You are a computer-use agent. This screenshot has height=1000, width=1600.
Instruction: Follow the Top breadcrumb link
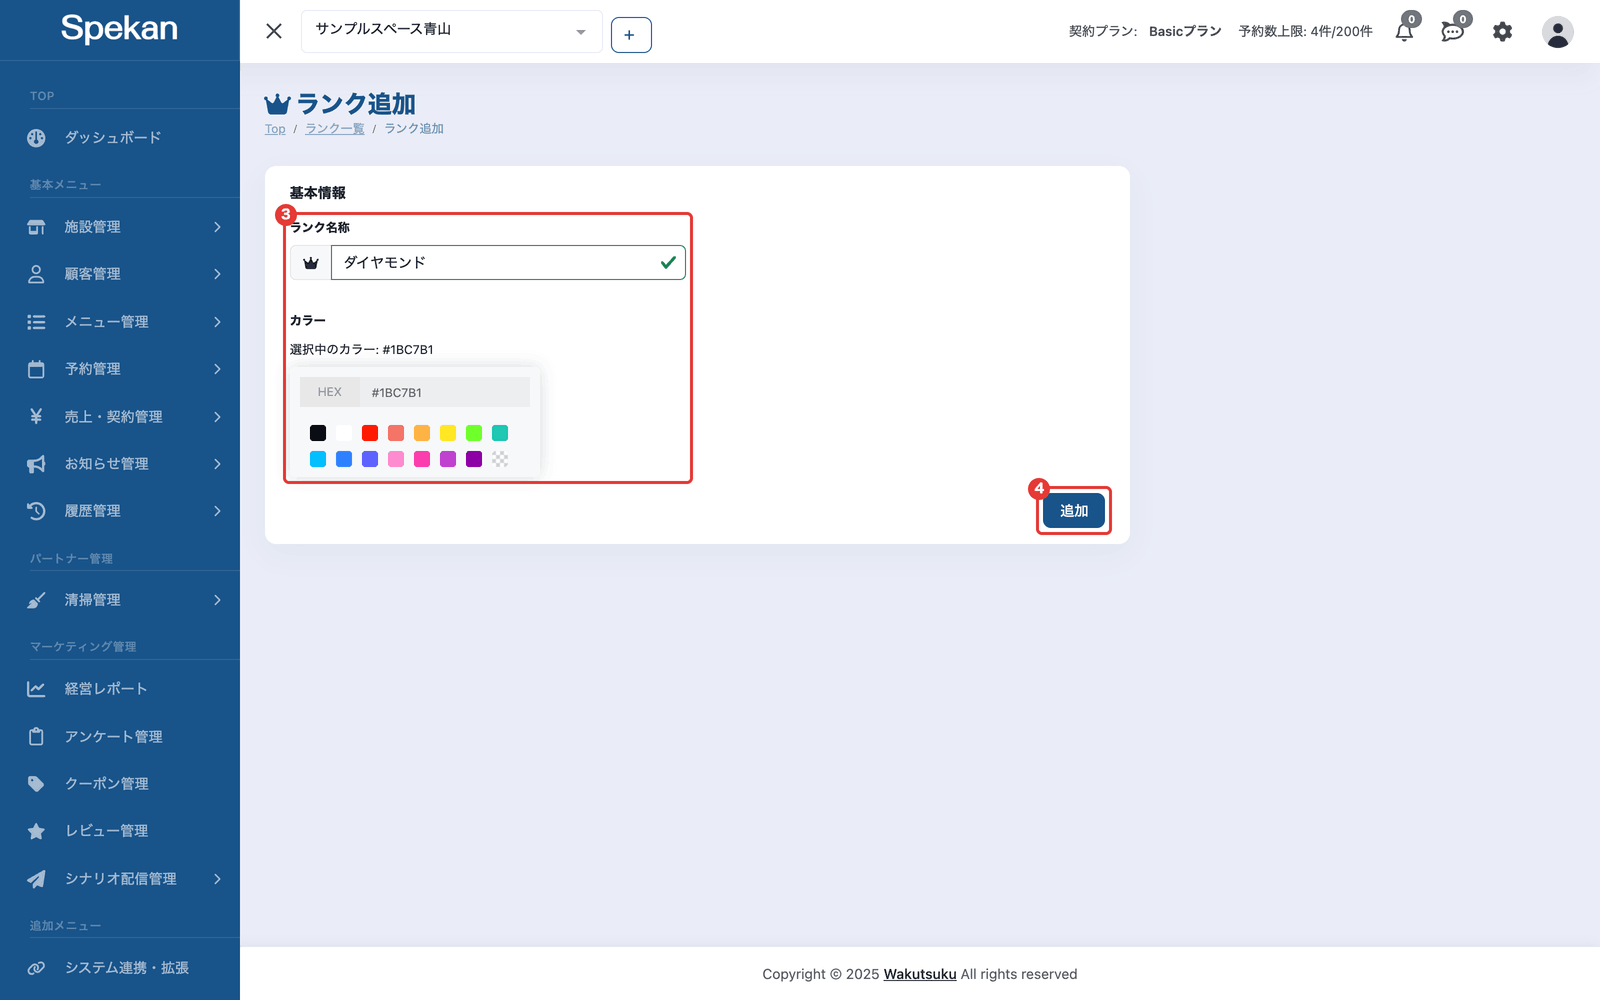click(x=275, y=129)
